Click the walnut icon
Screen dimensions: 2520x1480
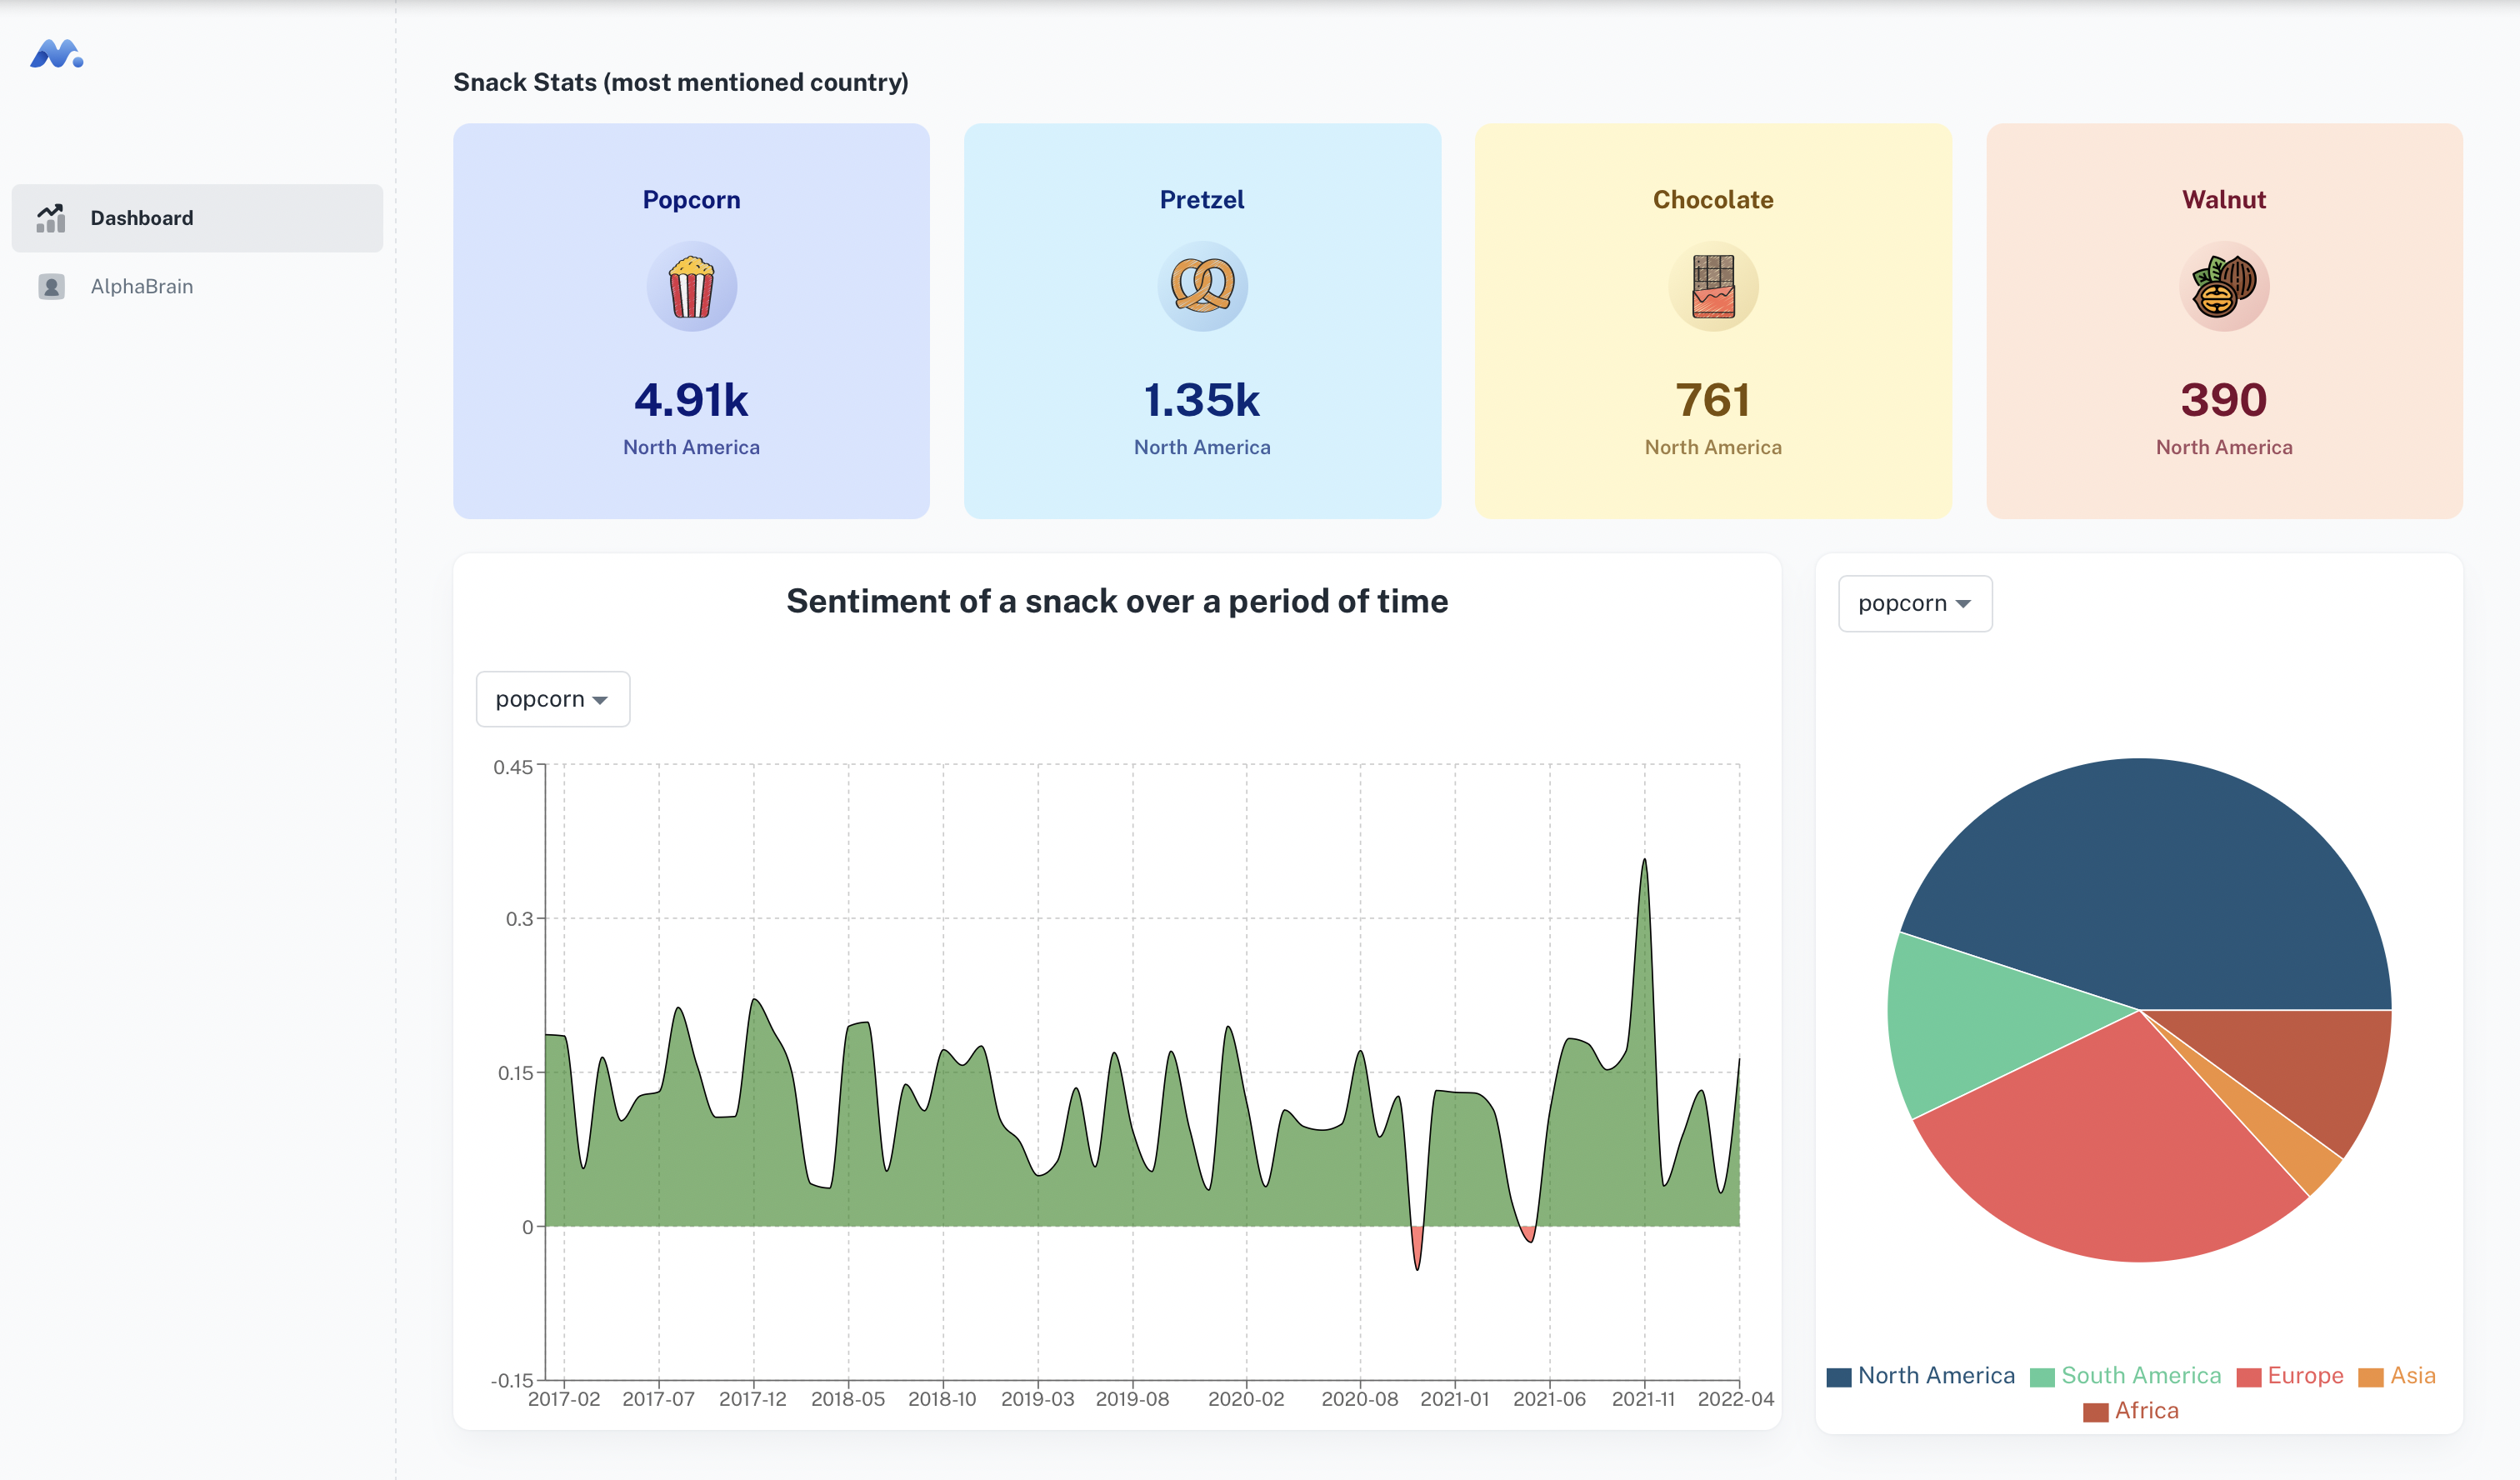pos(2224,287)
